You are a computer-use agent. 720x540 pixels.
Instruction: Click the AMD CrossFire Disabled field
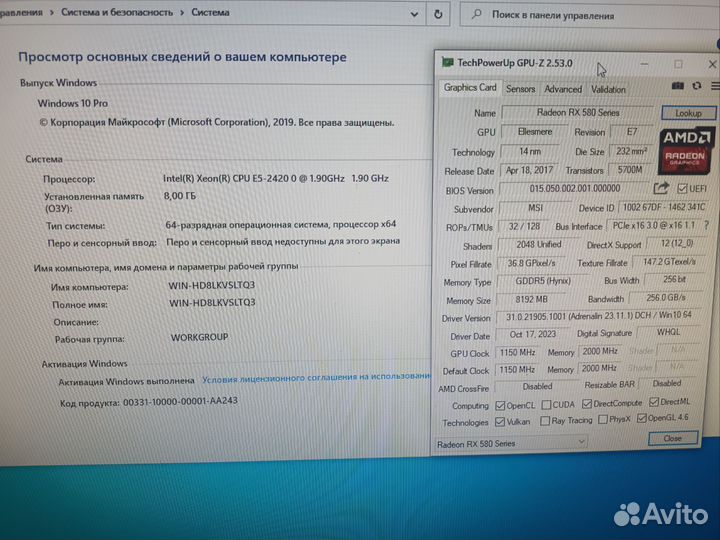[537, 387]
